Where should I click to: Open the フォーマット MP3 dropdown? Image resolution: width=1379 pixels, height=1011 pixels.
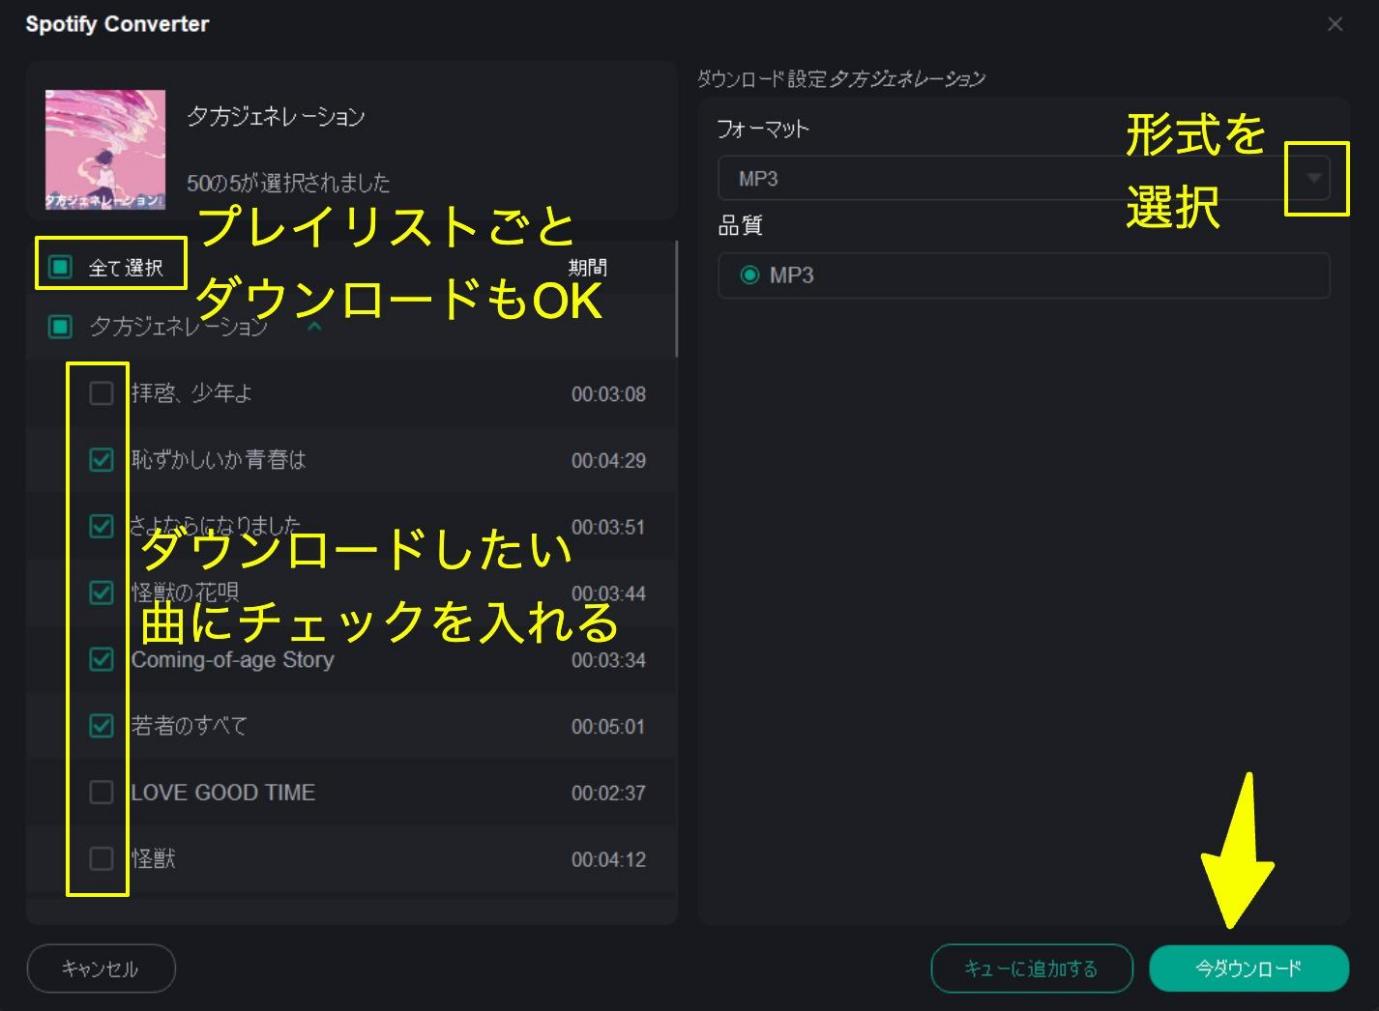pyautogui.click(x=1024, y=179)
